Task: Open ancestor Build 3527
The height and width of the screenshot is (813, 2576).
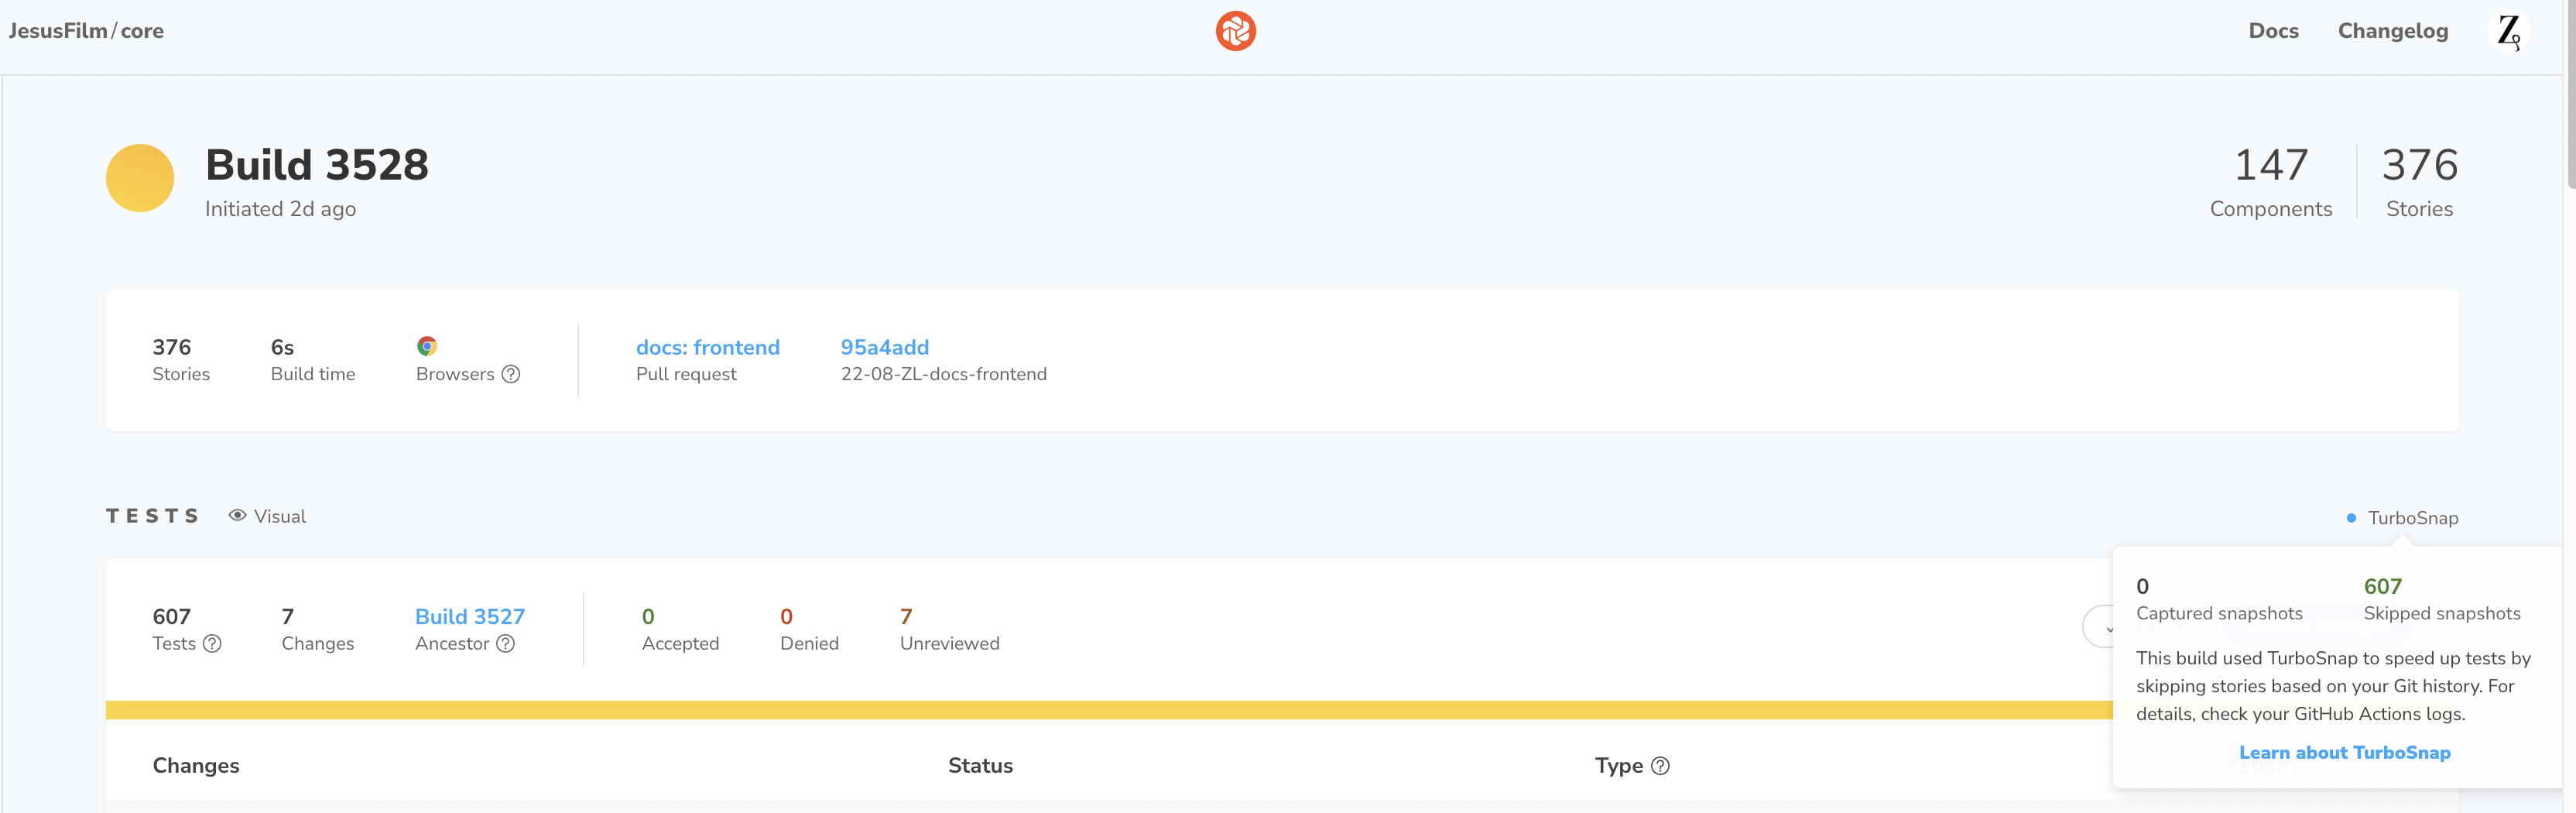Action: click(x=469, y=617)
